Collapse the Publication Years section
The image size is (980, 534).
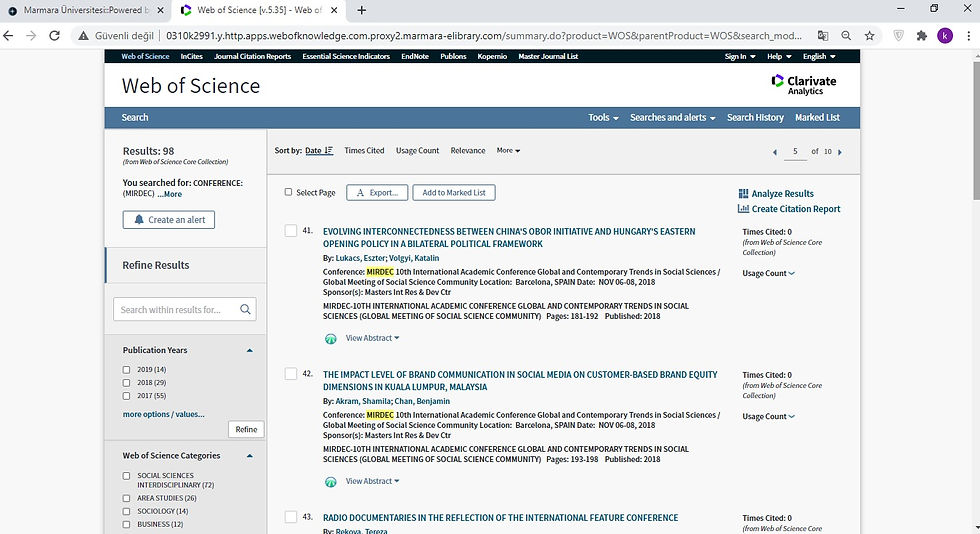pyautogui.click(x=249, y=350)
